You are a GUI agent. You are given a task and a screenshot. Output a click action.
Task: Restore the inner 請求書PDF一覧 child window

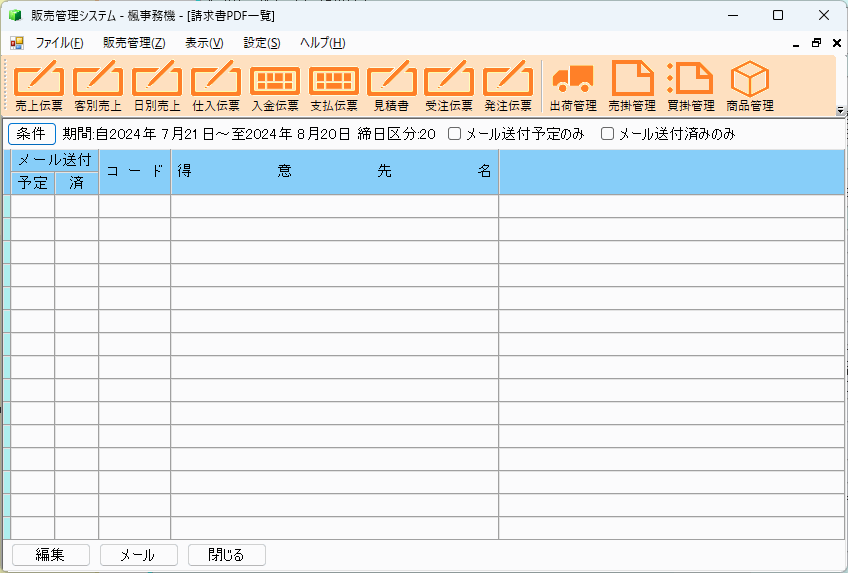tap(817, 43)
